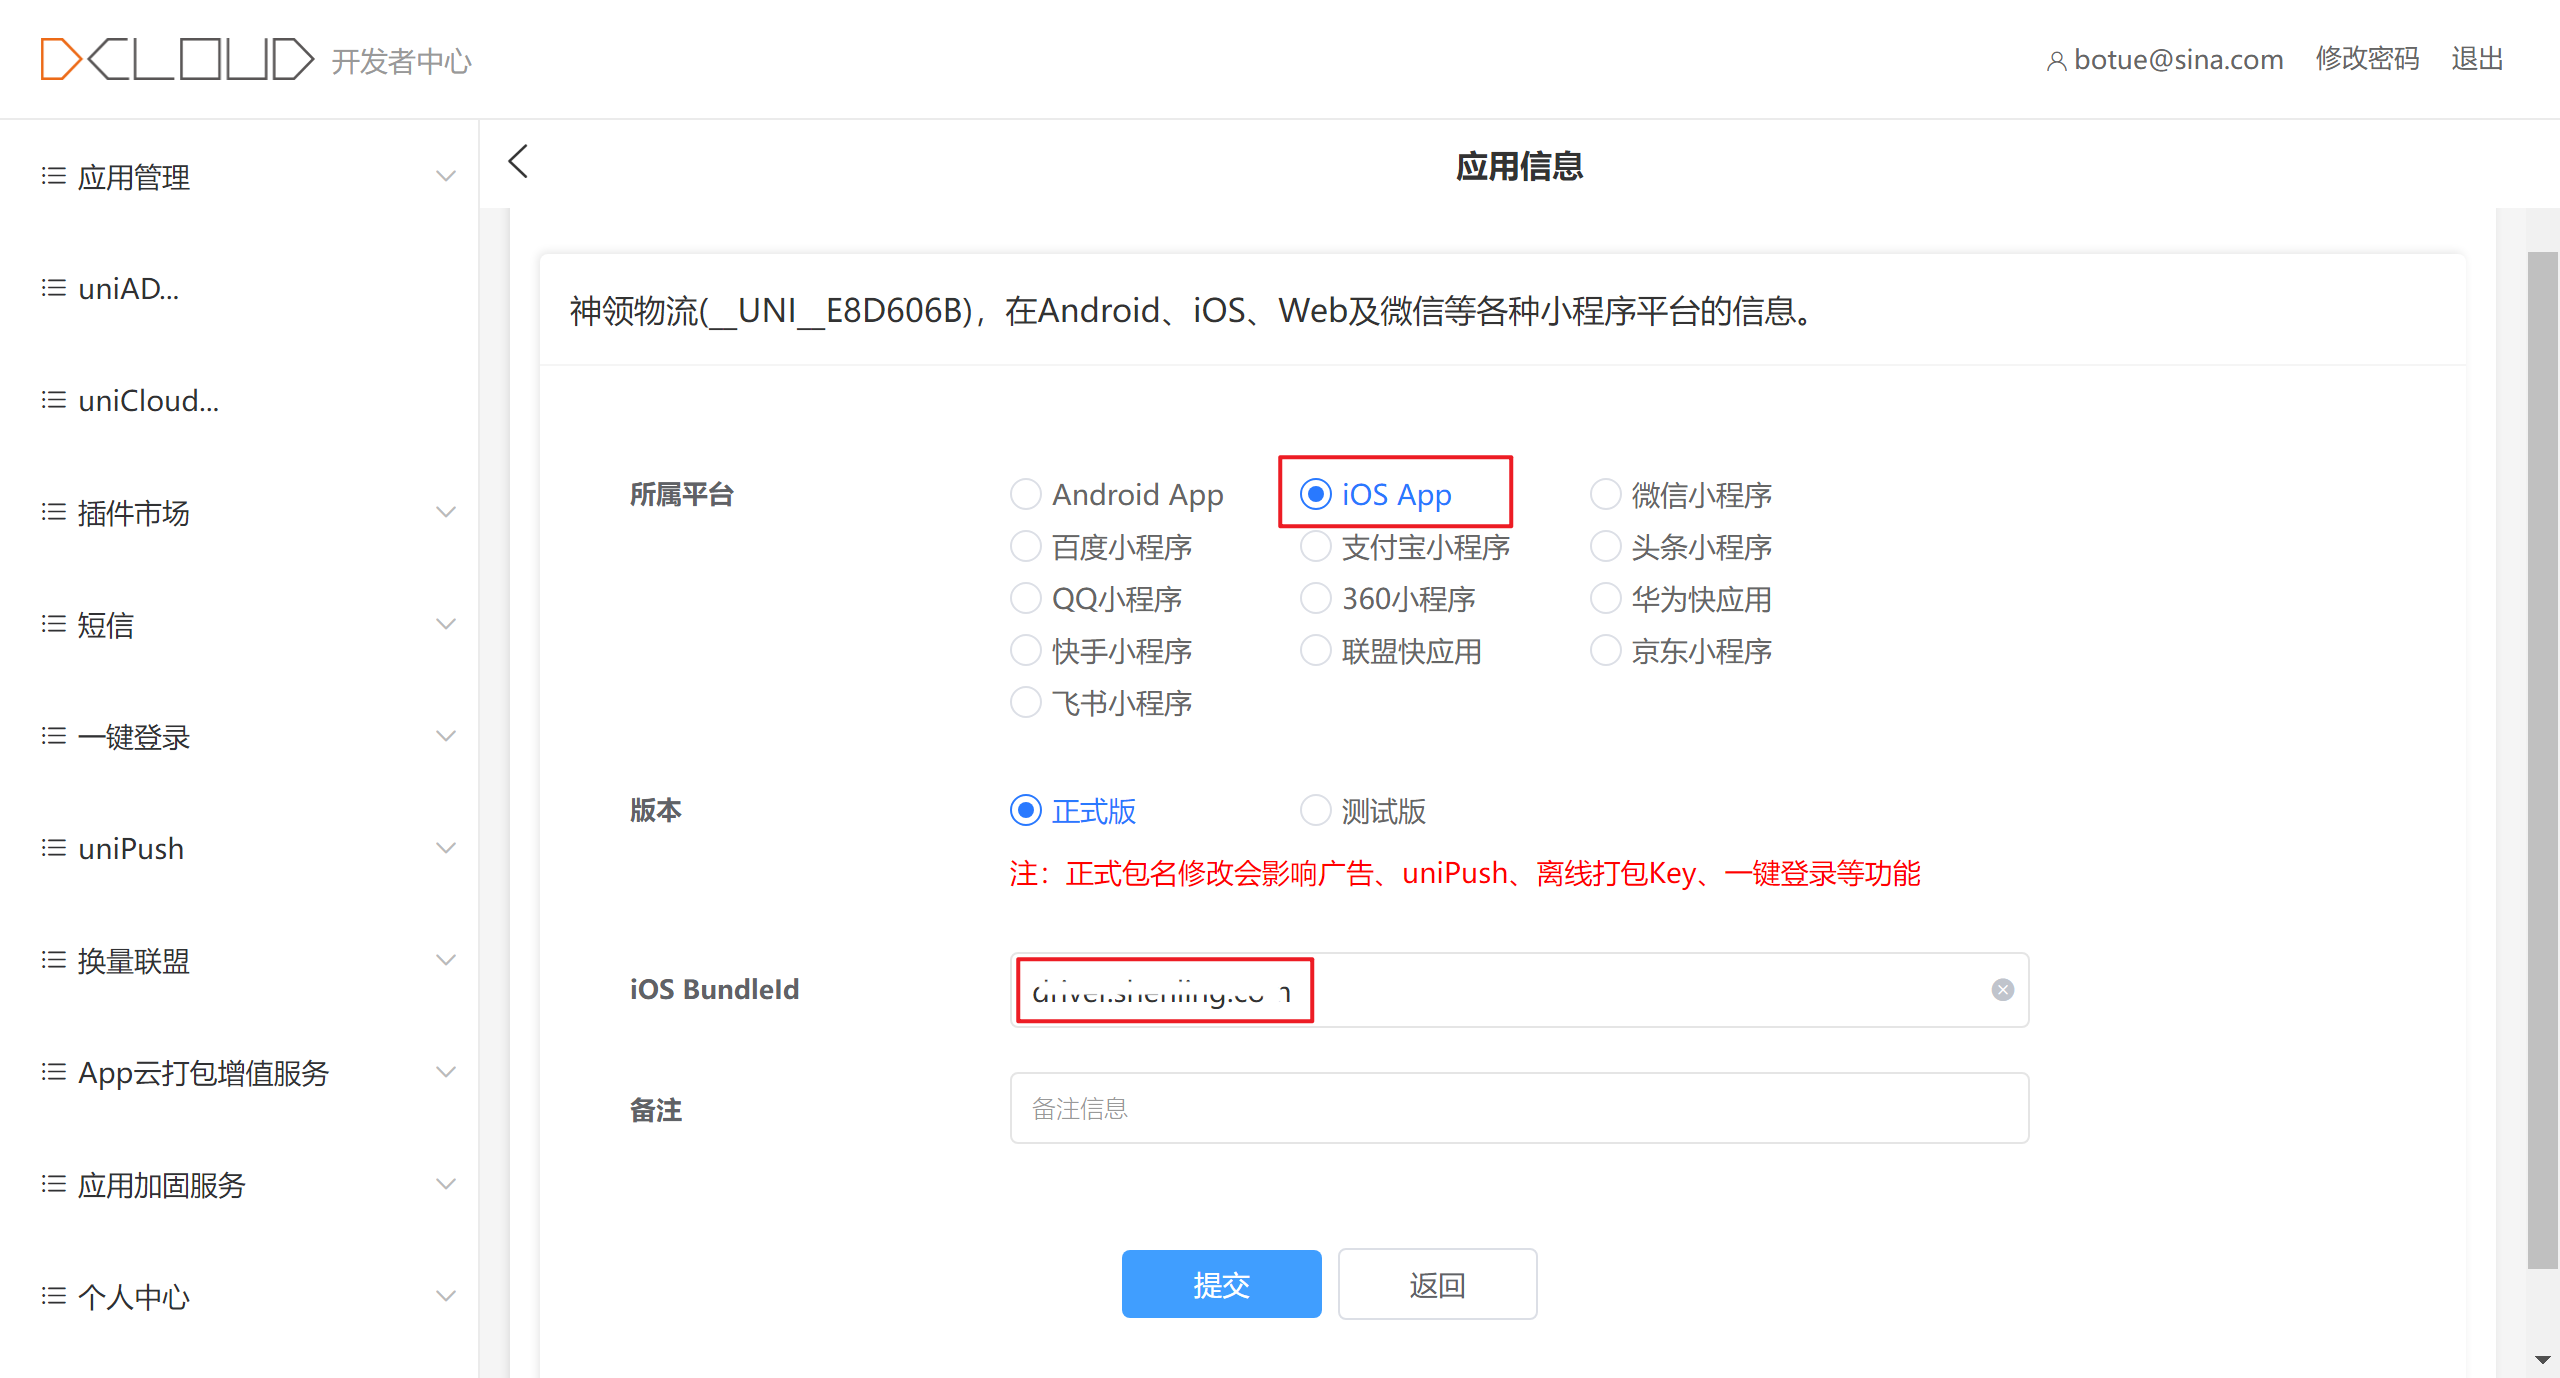Viewport: 2560px width, 1378px height.
Task: Expand the uniPush chevron
Action: tap(446, 849)
